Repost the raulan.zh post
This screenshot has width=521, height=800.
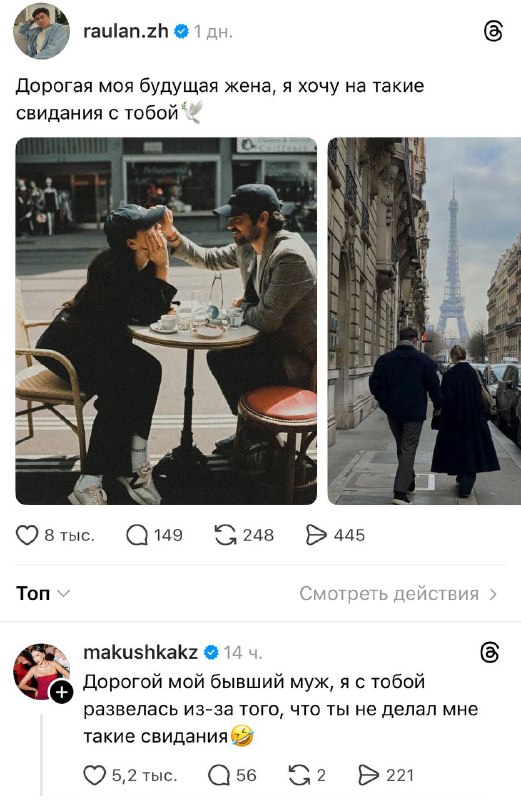click(226, 535)
